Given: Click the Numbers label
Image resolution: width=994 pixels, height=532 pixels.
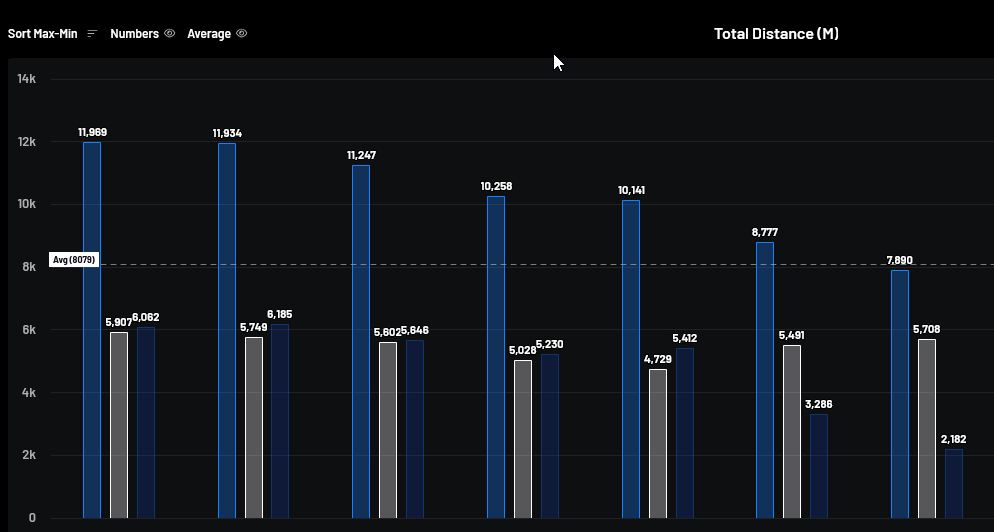Looking at the screenshot, I should 134,34.
